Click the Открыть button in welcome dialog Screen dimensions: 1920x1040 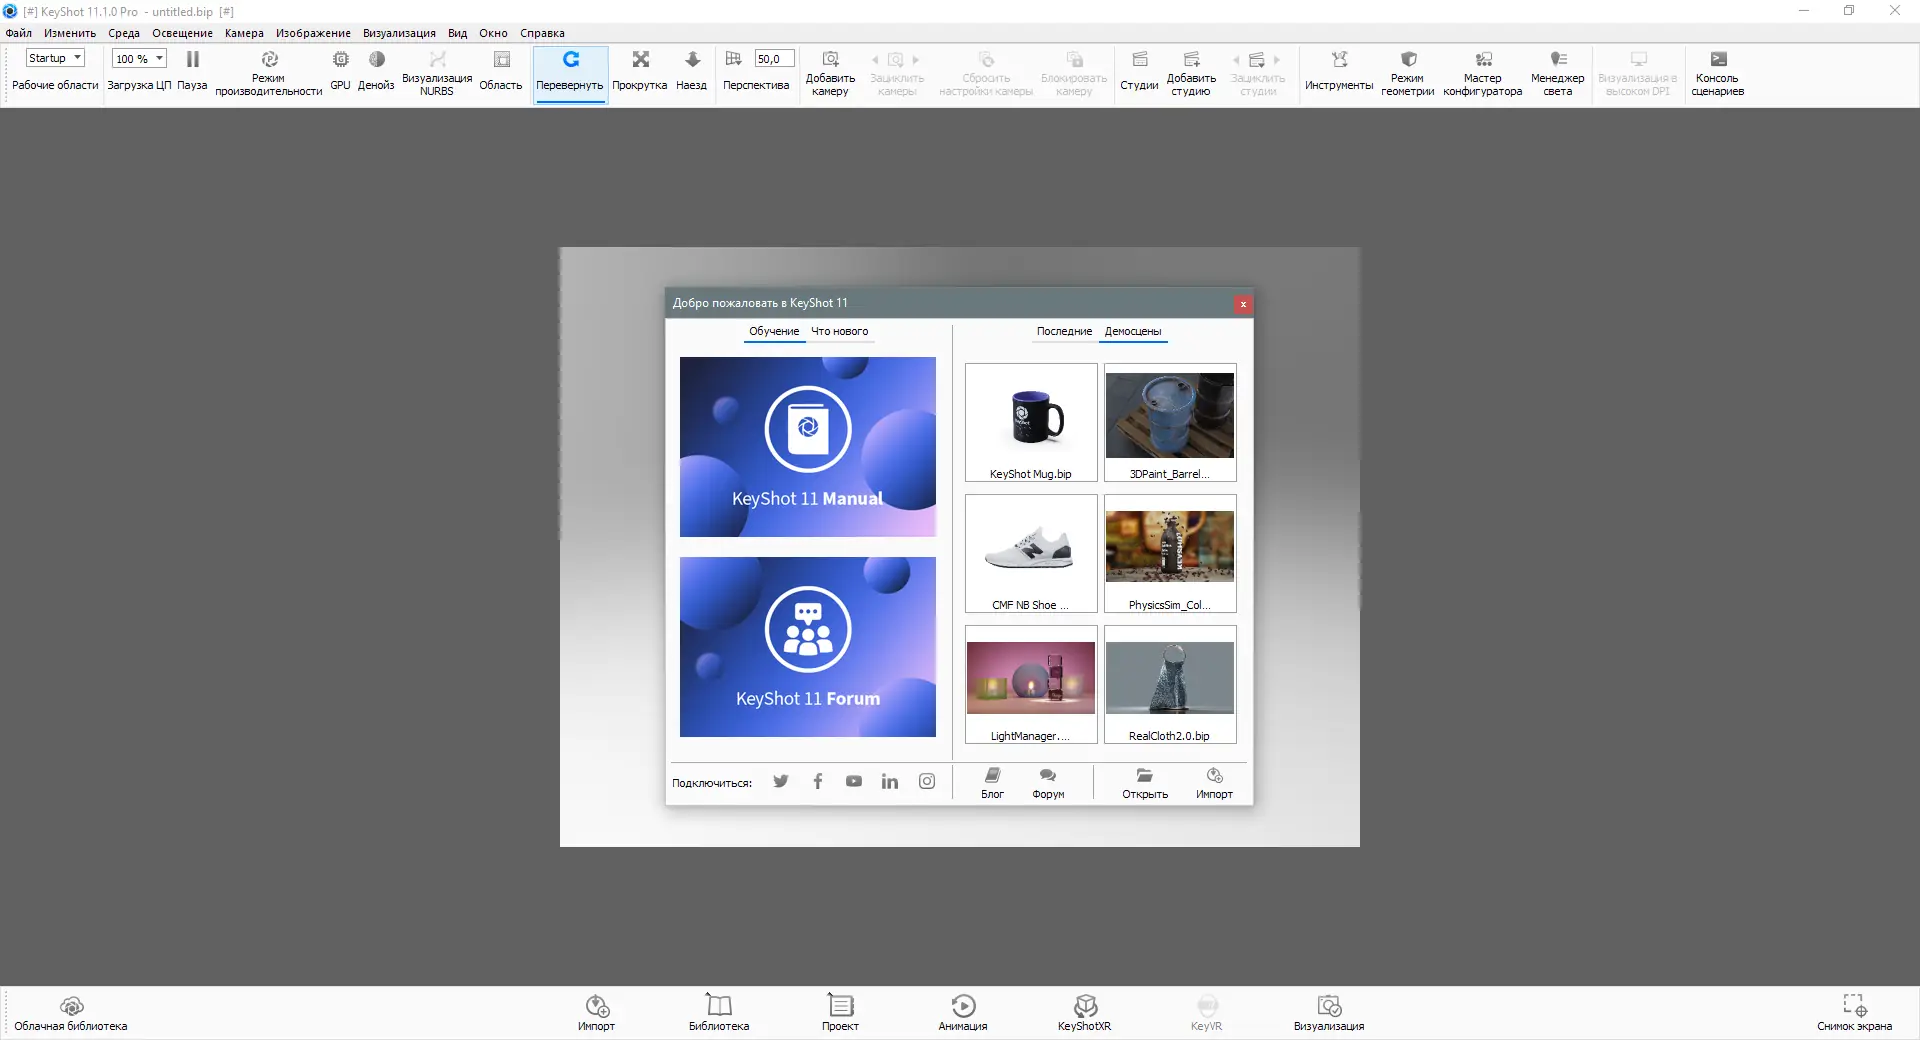click(1145, 783)
